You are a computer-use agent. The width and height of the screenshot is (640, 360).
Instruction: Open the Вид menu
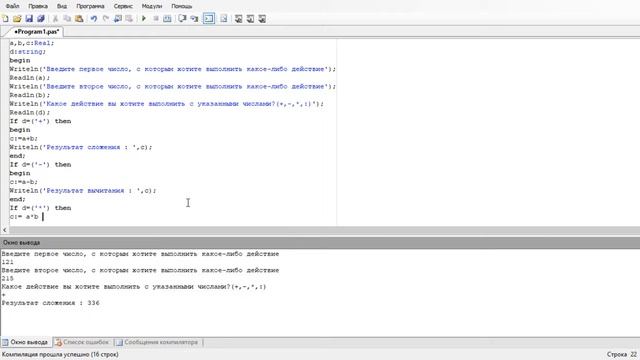click(62, 6)
